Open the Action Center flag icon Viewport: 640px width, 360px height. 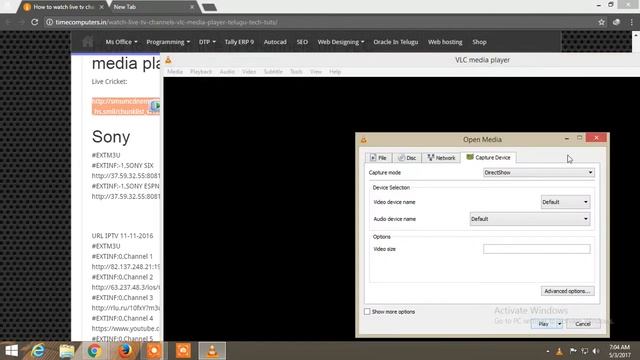(573, 351)
